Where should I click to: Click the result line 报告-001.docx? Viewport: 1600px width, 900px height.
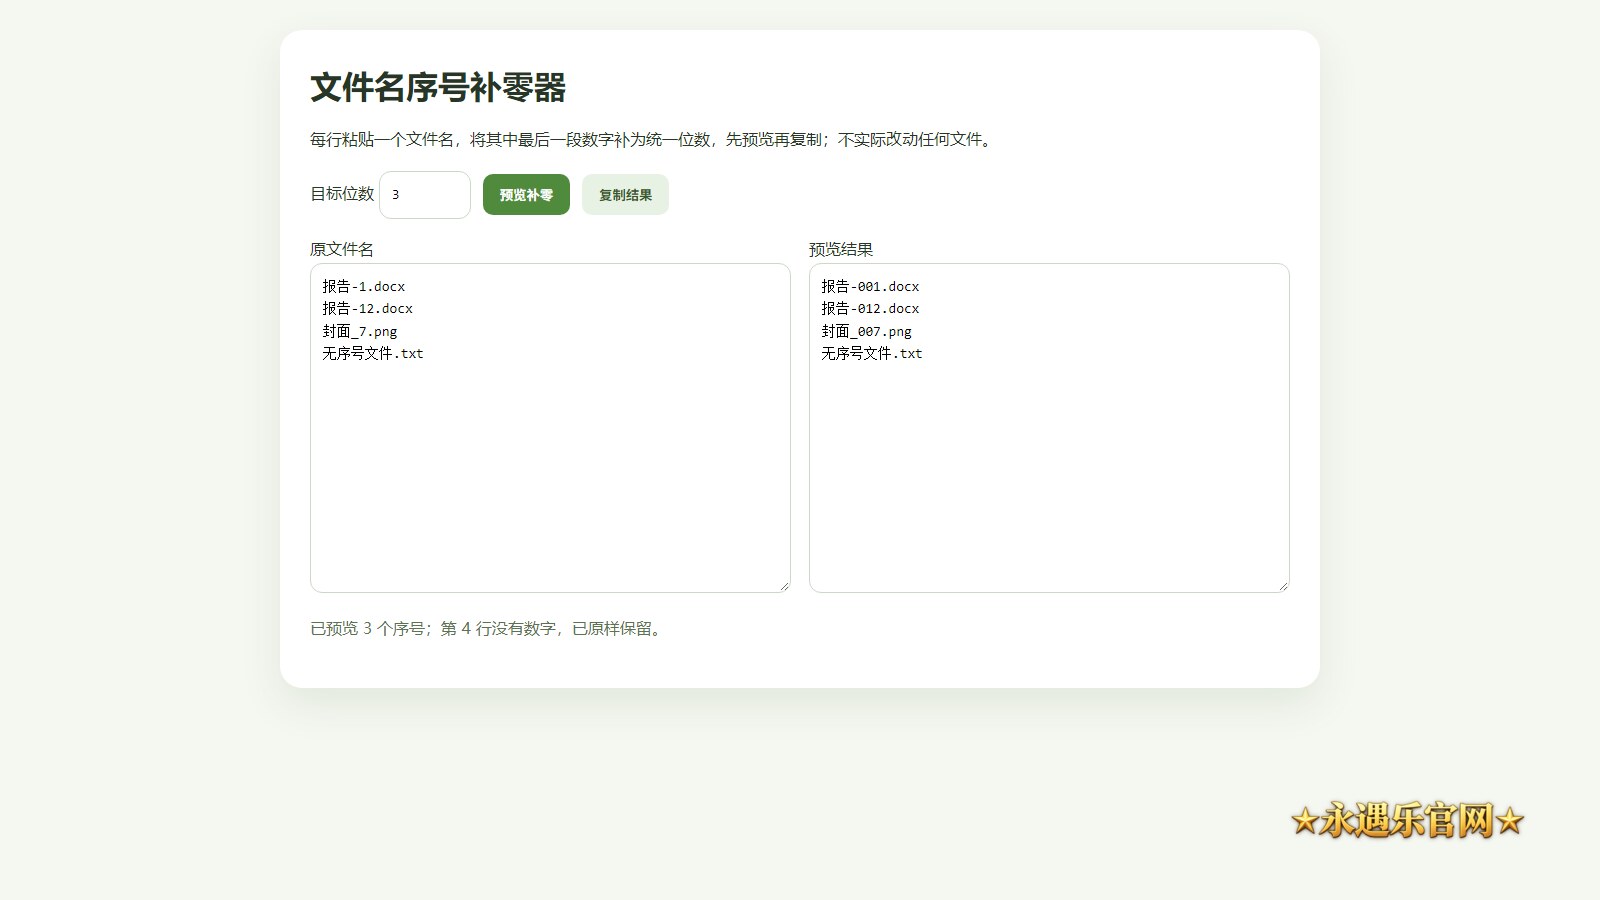coord(870,286)
